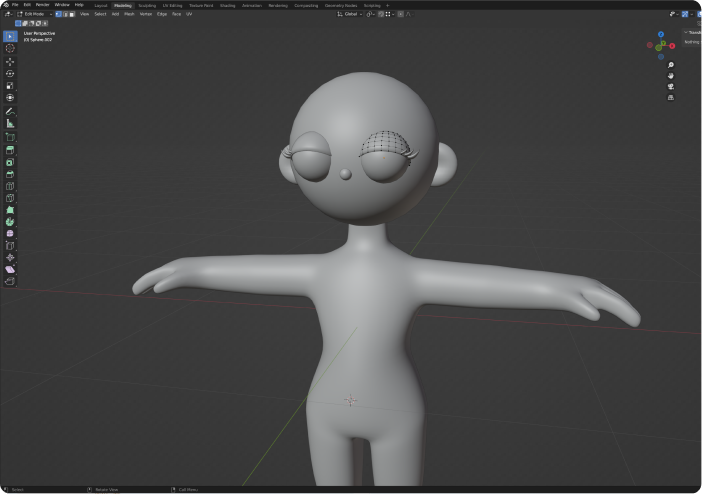Open snapping options dropdown

pos(390,14)
